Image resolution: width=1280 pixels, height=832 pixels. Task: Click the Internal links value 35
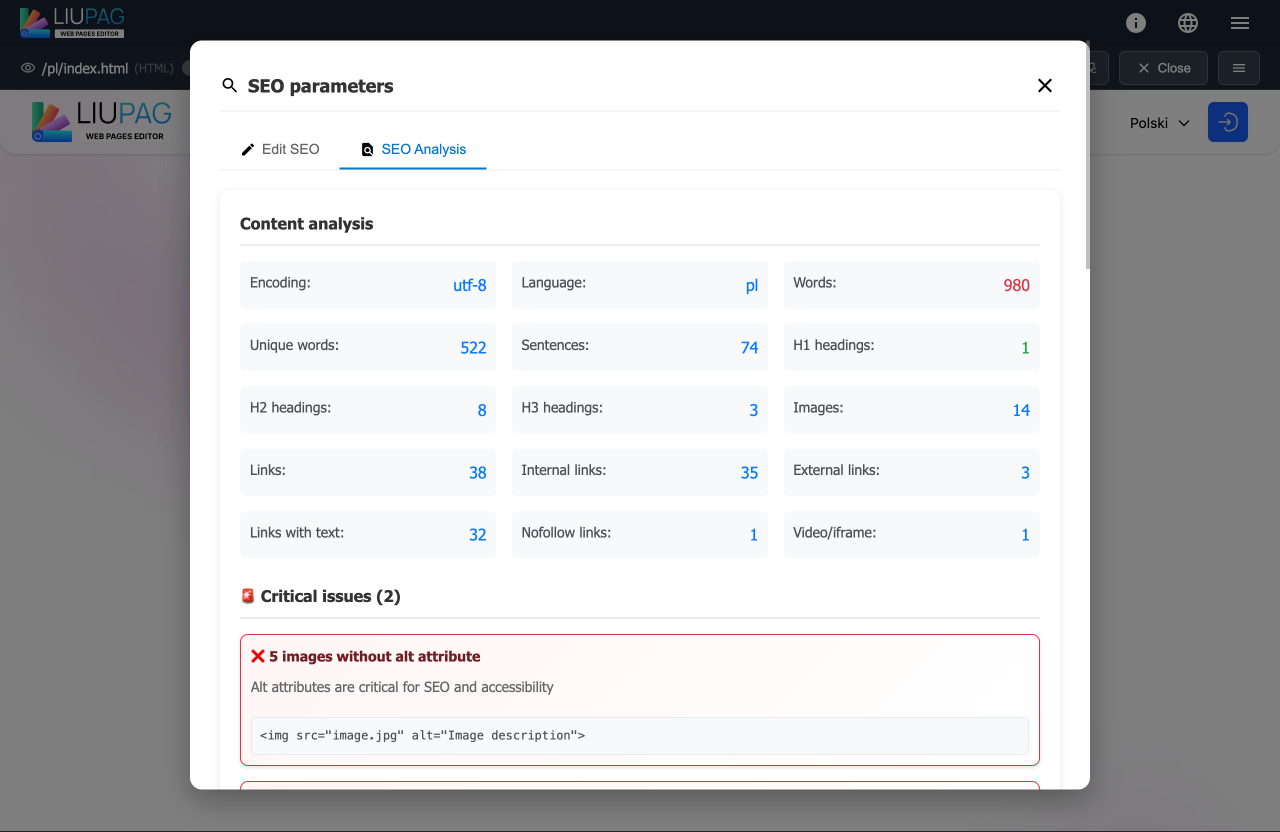point(749,472)
